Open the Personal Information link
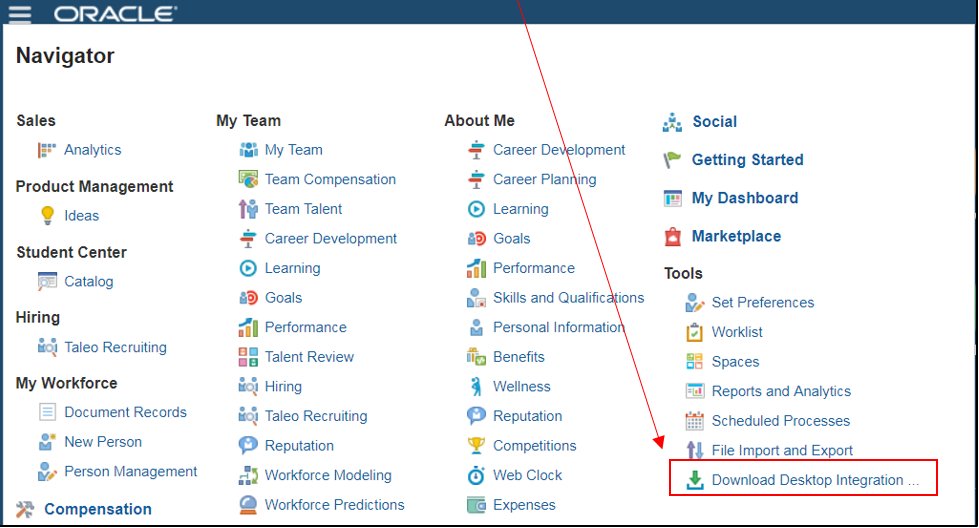The height and width of the screenshot is (528, 979). 559,327
